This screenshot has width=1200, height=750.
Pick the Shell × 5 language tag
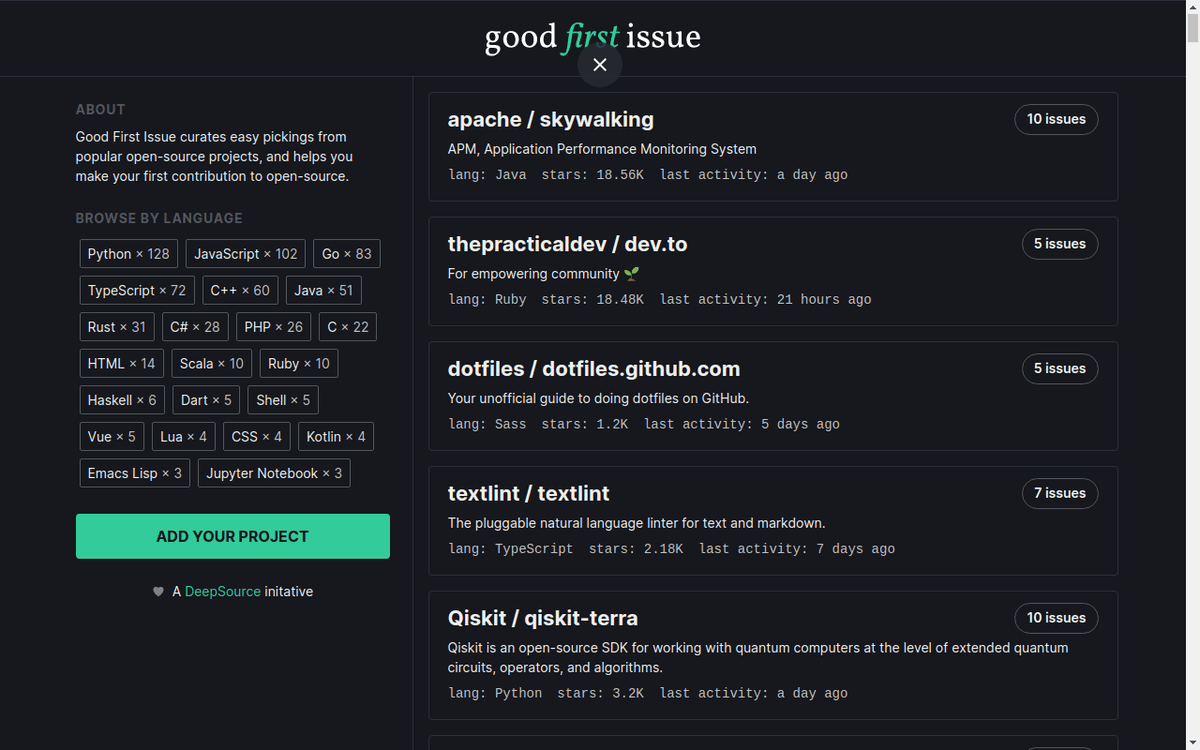tap(283, 400)
